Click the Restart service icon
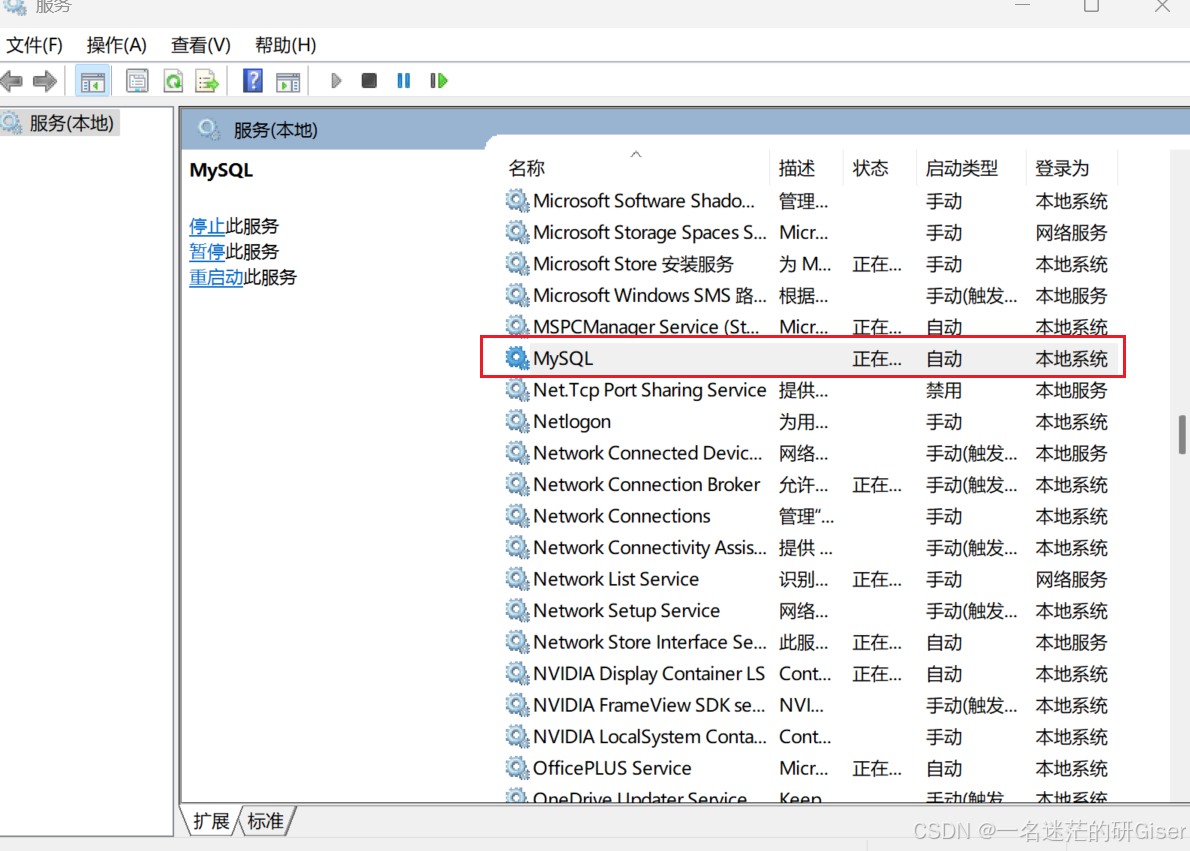 (x=439, y=80)
